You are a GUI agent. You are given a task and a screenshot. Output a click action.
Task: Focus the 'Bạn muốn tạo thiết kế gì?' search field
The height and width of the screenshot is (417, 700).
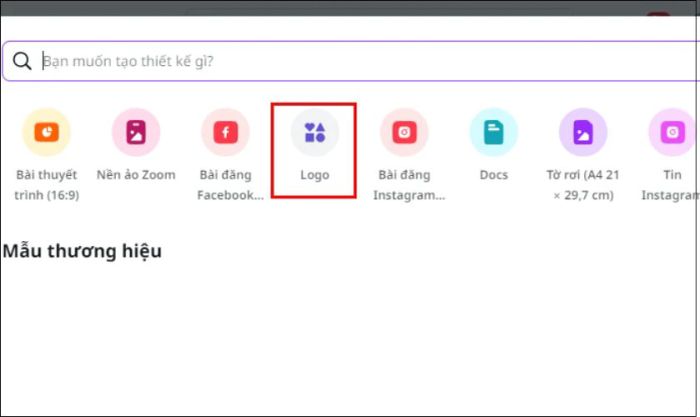pos(351,61)
